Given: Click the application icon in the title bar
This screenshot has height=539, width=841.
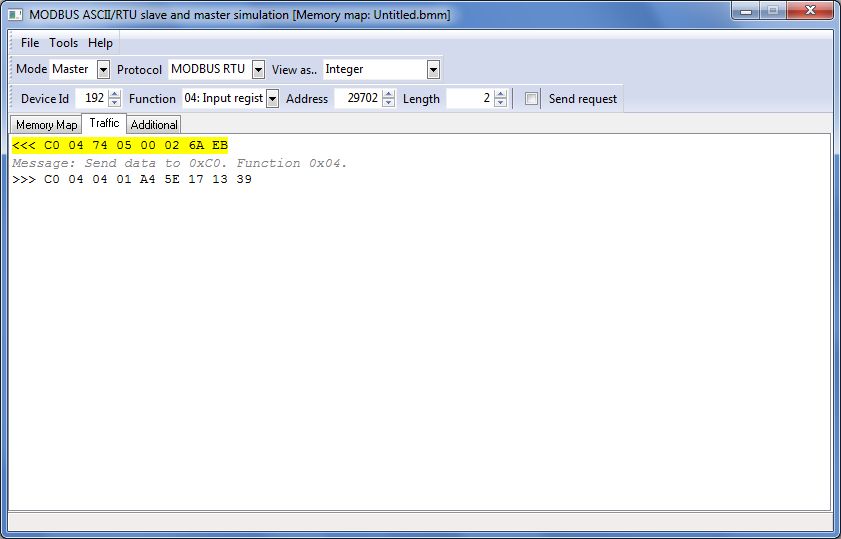Looking at the screenshot, I should click(16, 14).
